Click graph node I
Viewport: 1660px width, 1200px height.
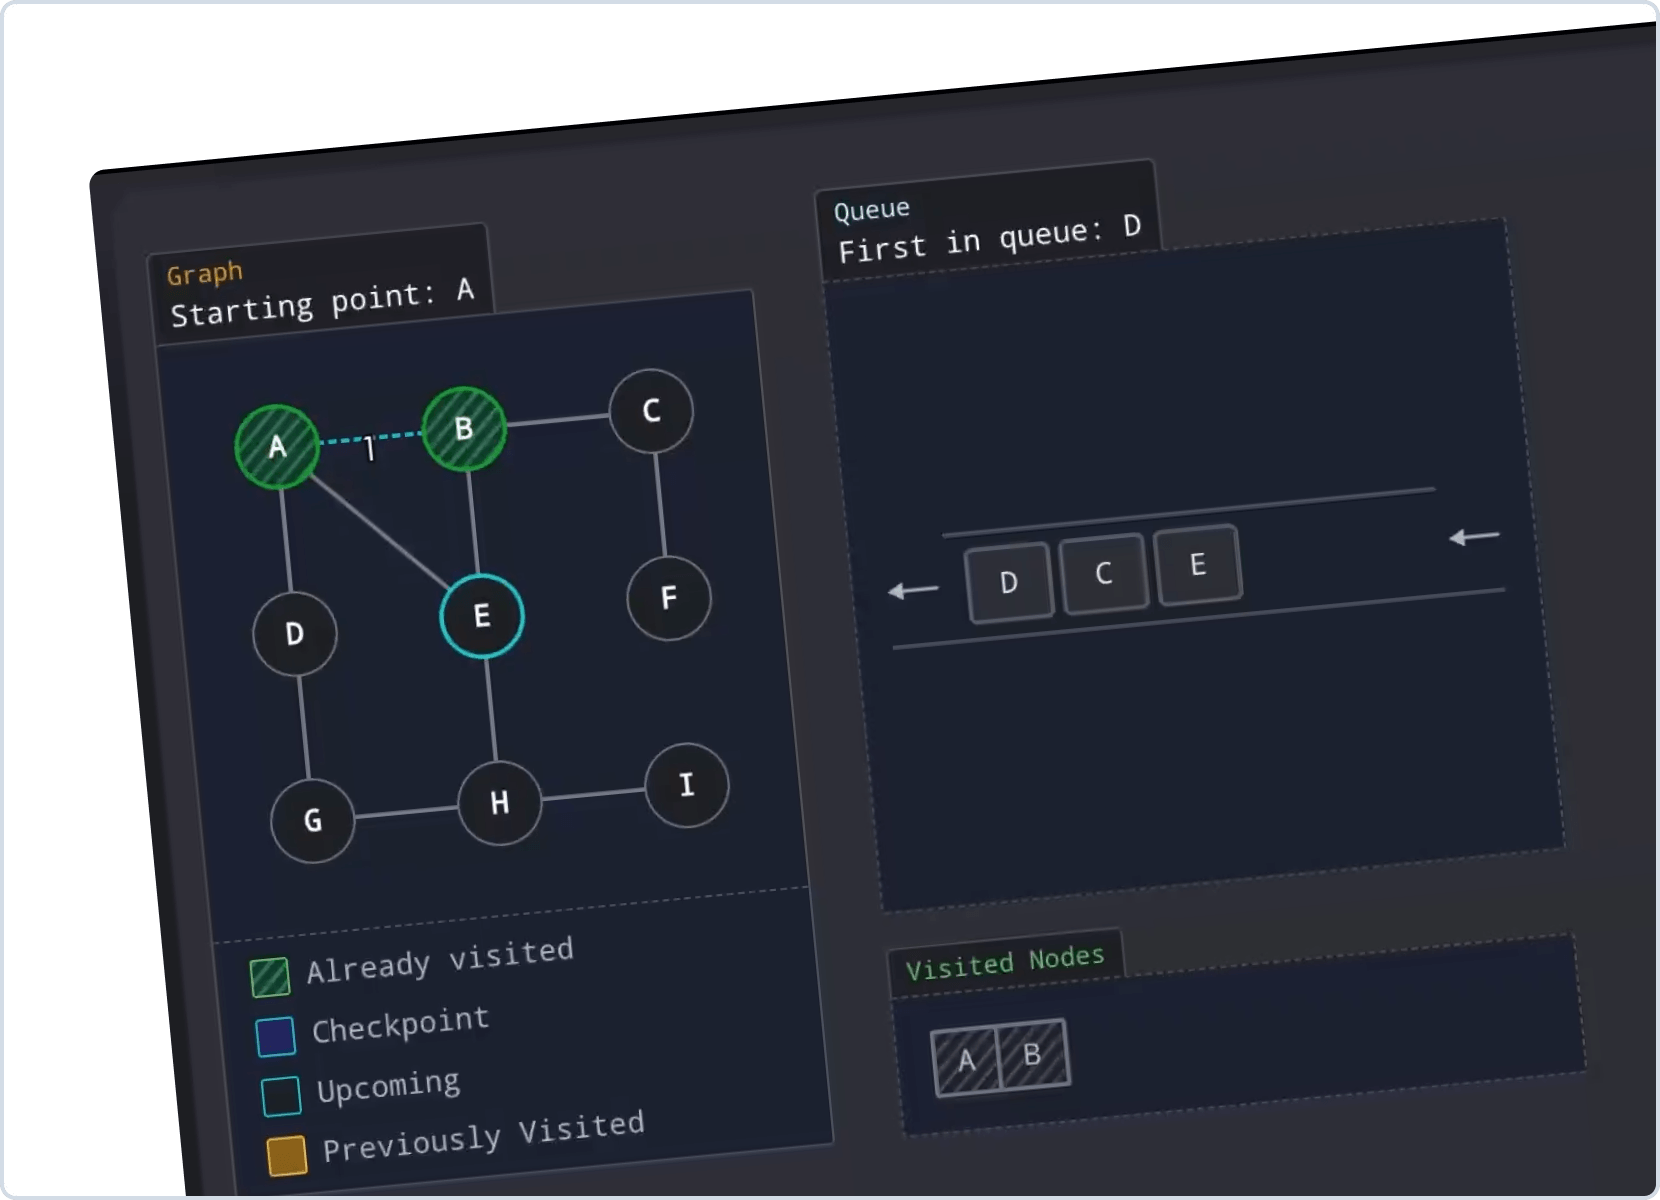tap(687, 785)
